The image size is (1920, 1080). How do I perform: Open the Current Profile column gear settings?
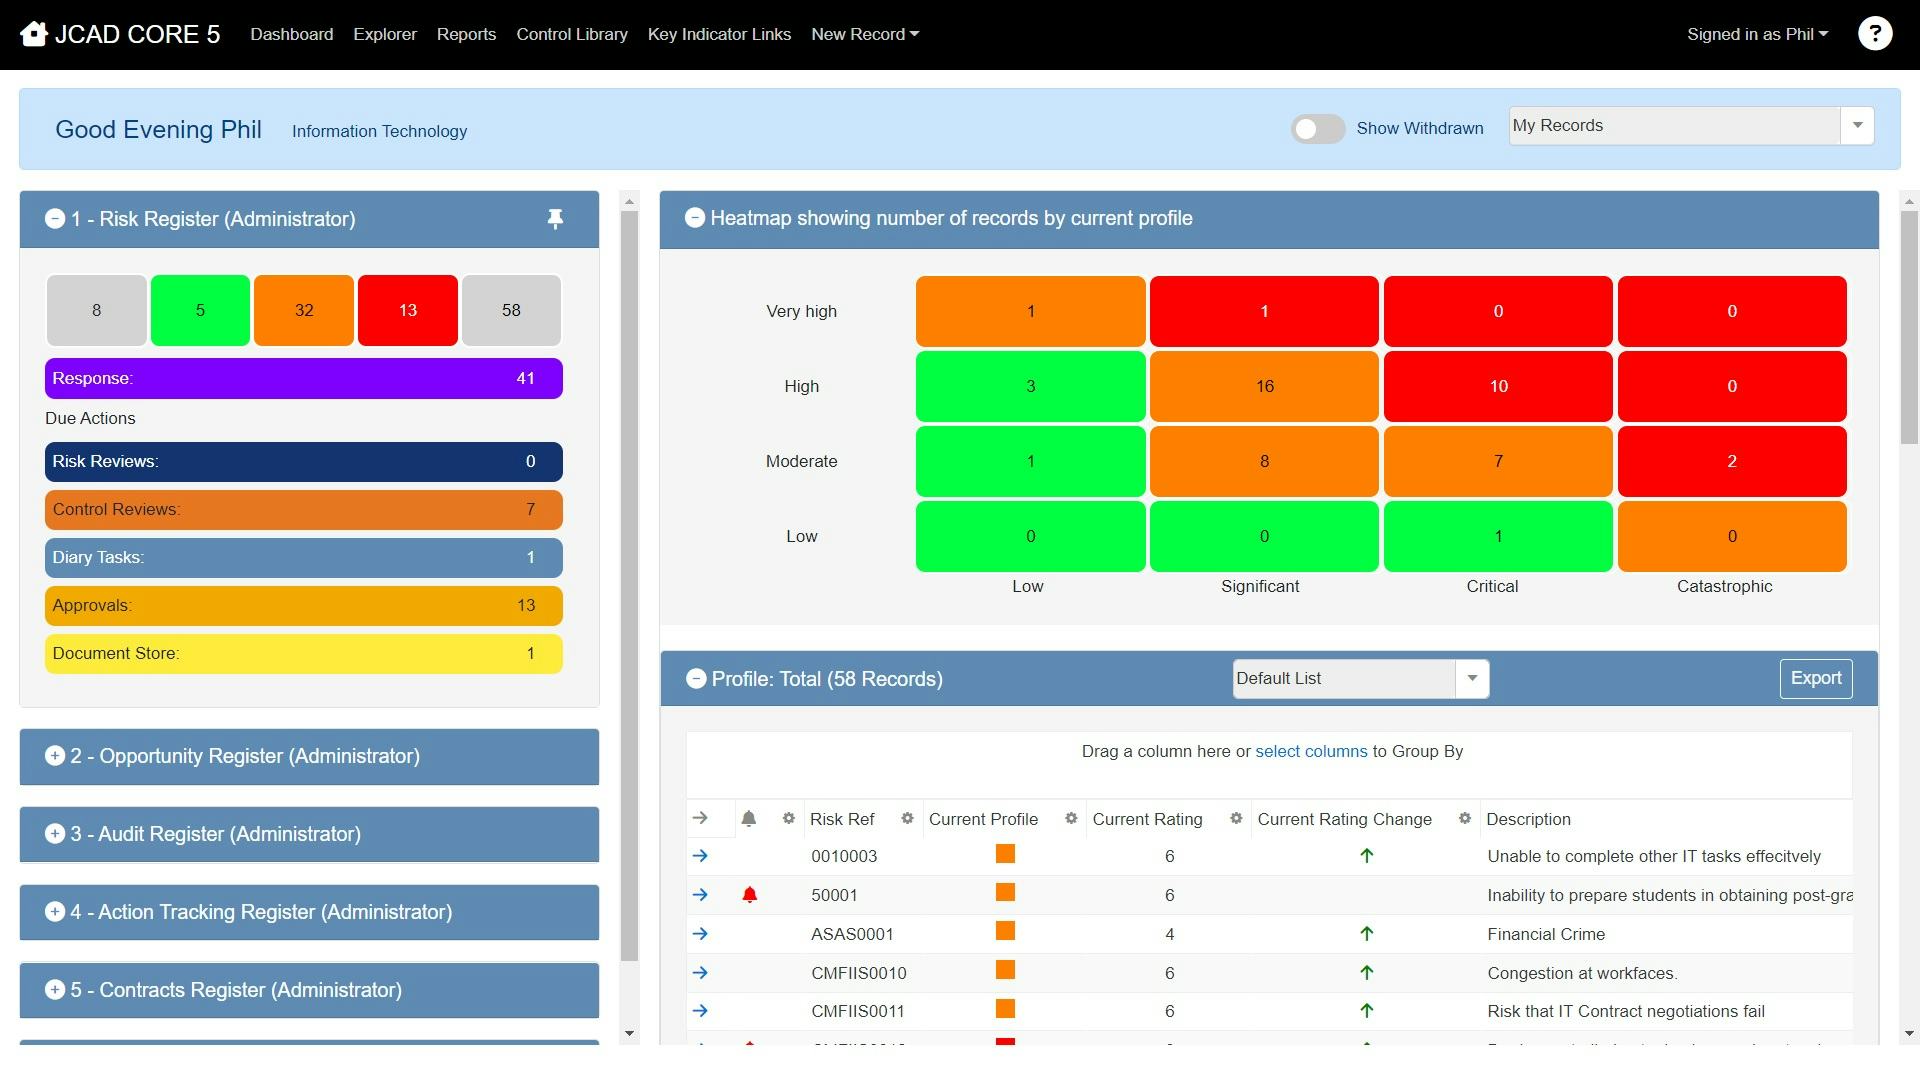point(1071,819)
